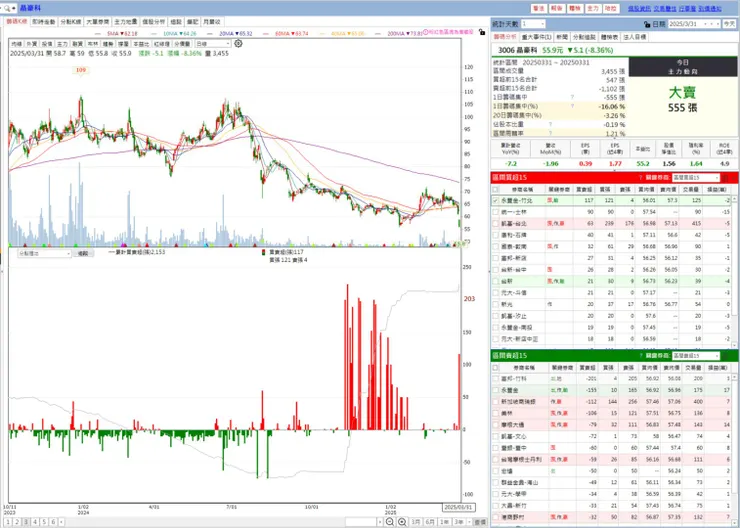
Task: Click the magnifier search icon at top left
Action: (7, 8)
